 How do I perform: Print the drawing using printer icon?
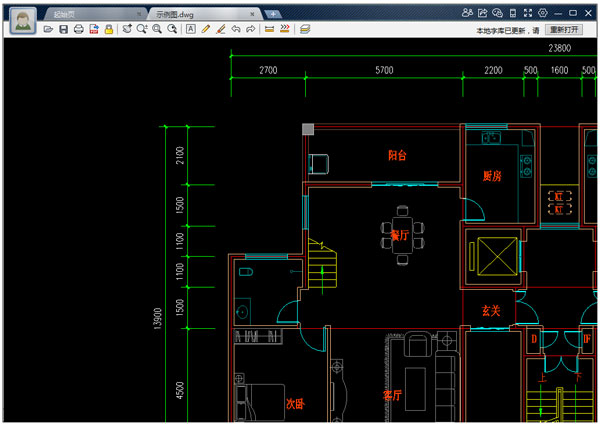point(78,29)
